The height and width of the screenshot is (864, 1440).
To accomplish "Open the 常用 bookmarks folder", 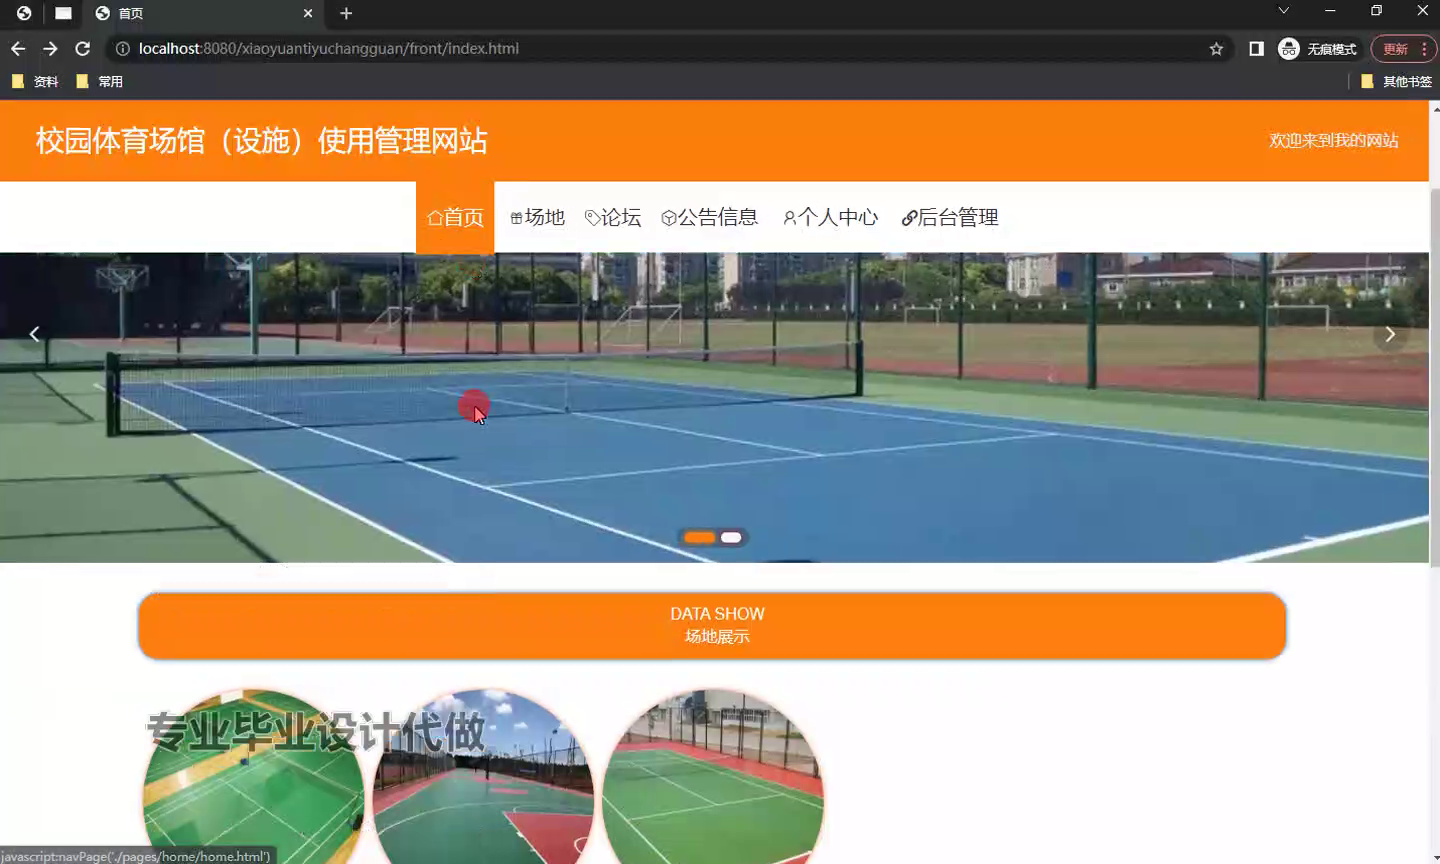I will (99, 81).
